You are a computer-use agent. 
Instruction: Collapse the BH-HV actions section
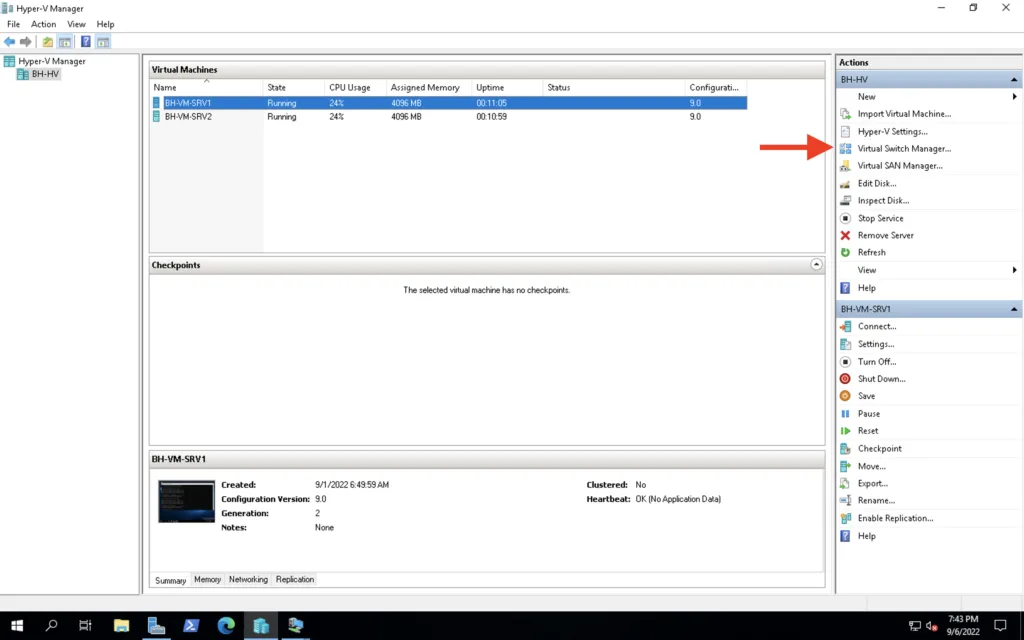click(x=1014, y=80)
